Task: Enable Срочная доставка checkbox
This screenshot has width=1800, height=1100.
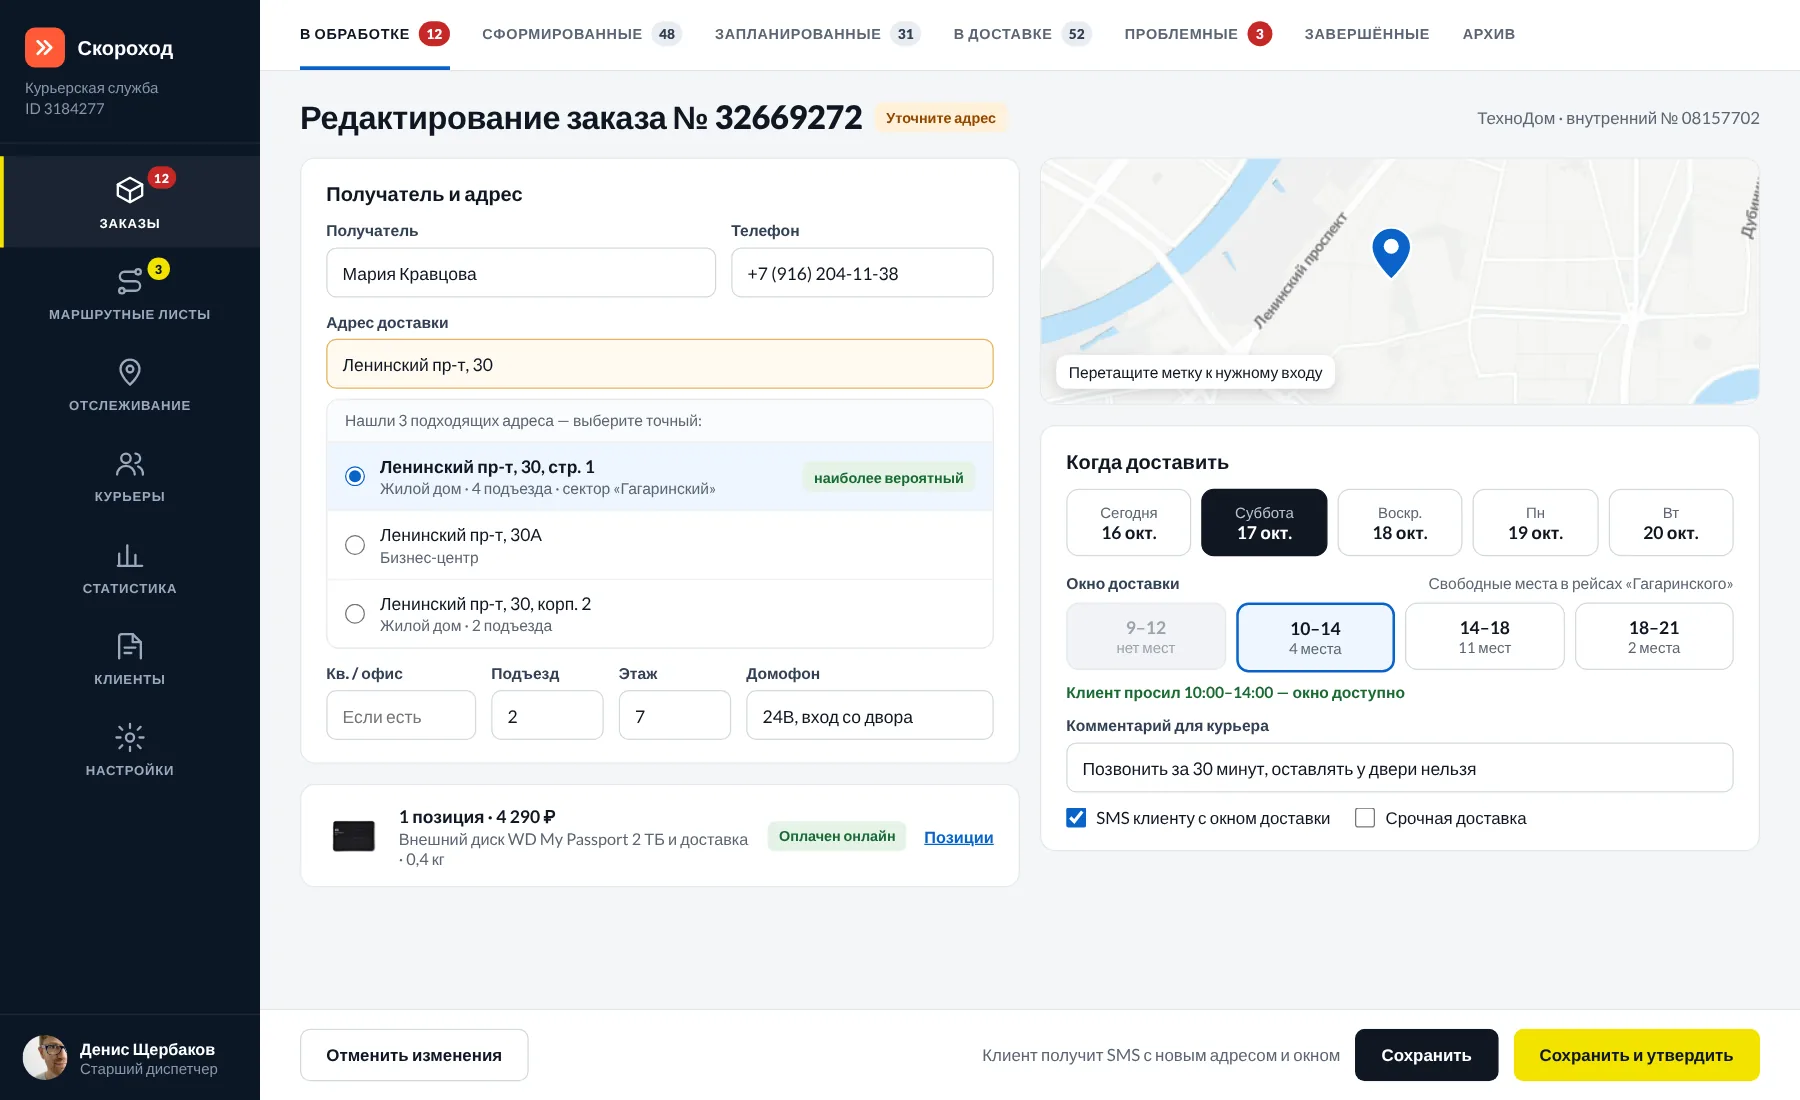Action: click(x=1365, y=818)
